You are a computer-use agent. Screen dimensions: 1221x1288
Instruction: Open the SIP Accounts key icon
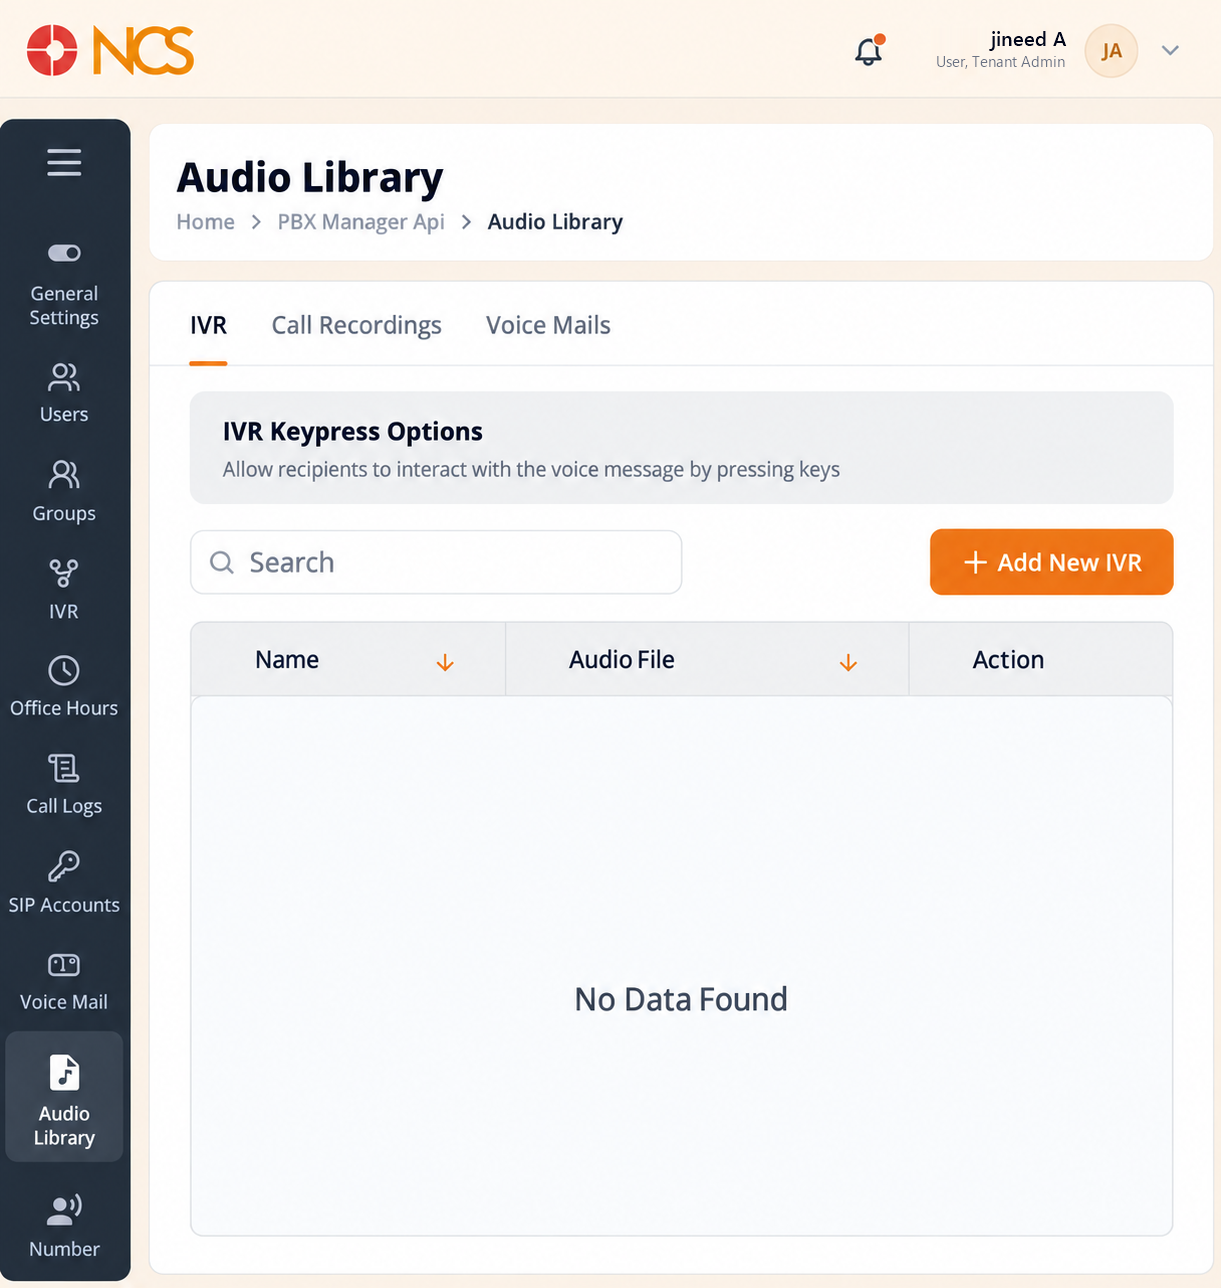pyautogui.click(x=64, y=866)
